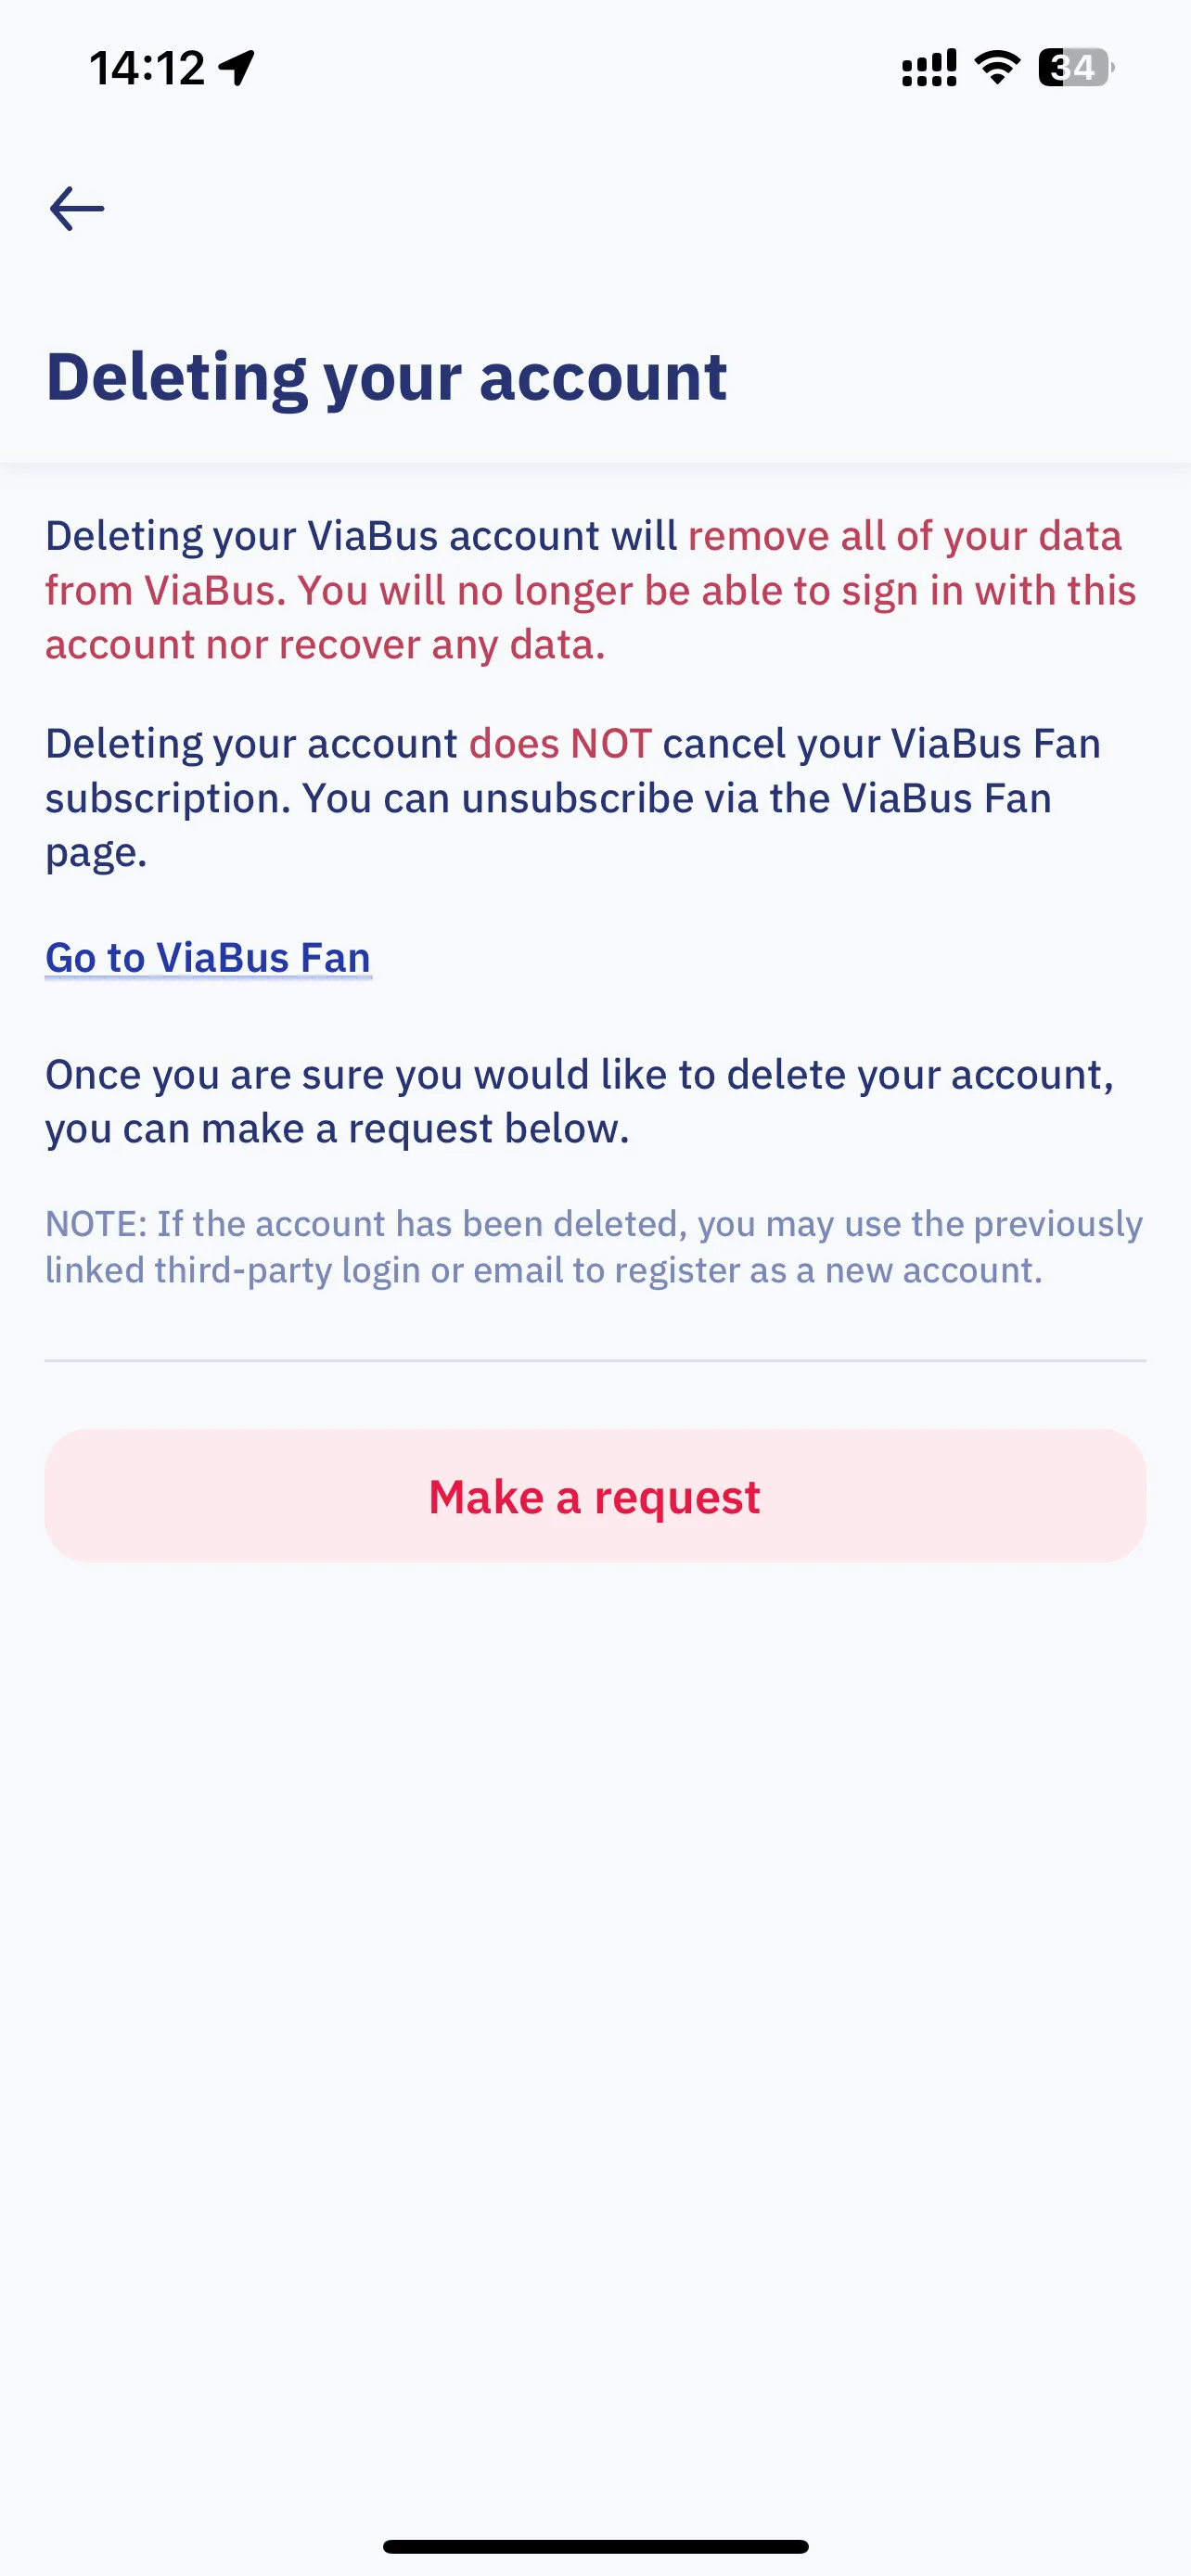Tap the gray NOTE text about deleted accounts
Image resolution: width=1191 pixels, height=2576 pixels.
pyautogui.click(x=594, y=1247)
